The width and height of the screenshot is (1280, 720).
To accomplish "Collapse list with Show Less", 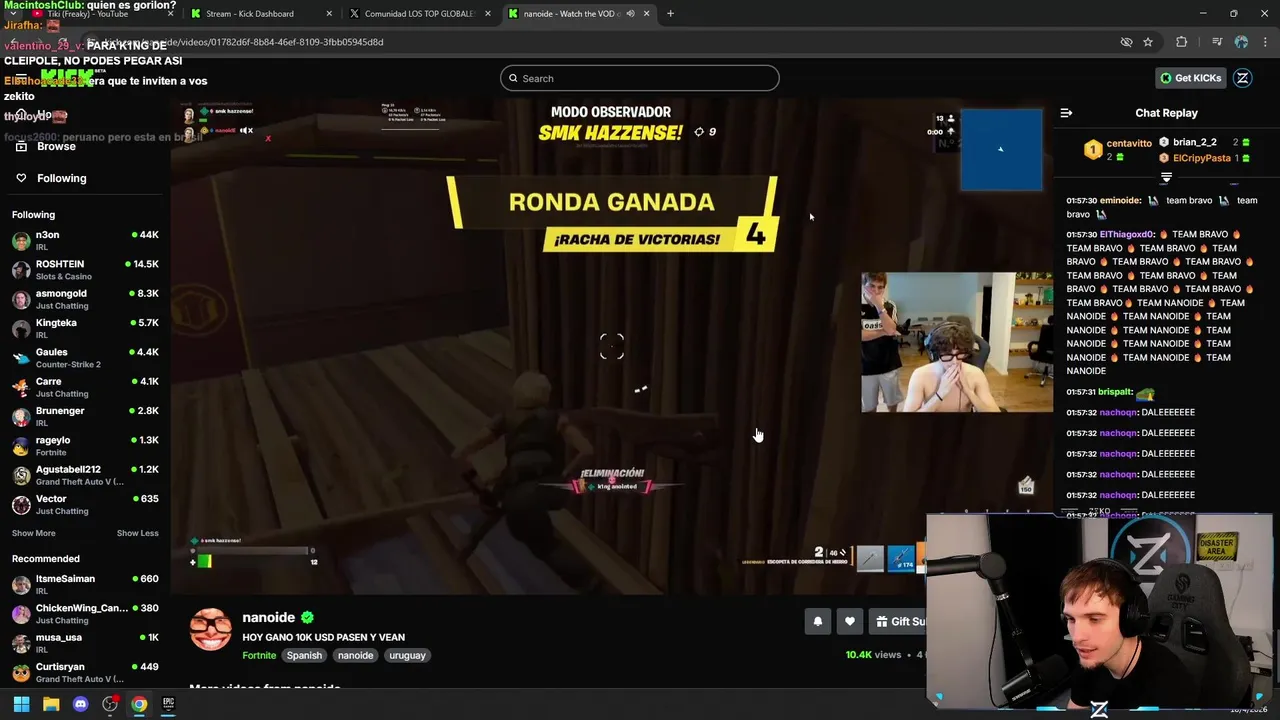I will click(138, 533).
